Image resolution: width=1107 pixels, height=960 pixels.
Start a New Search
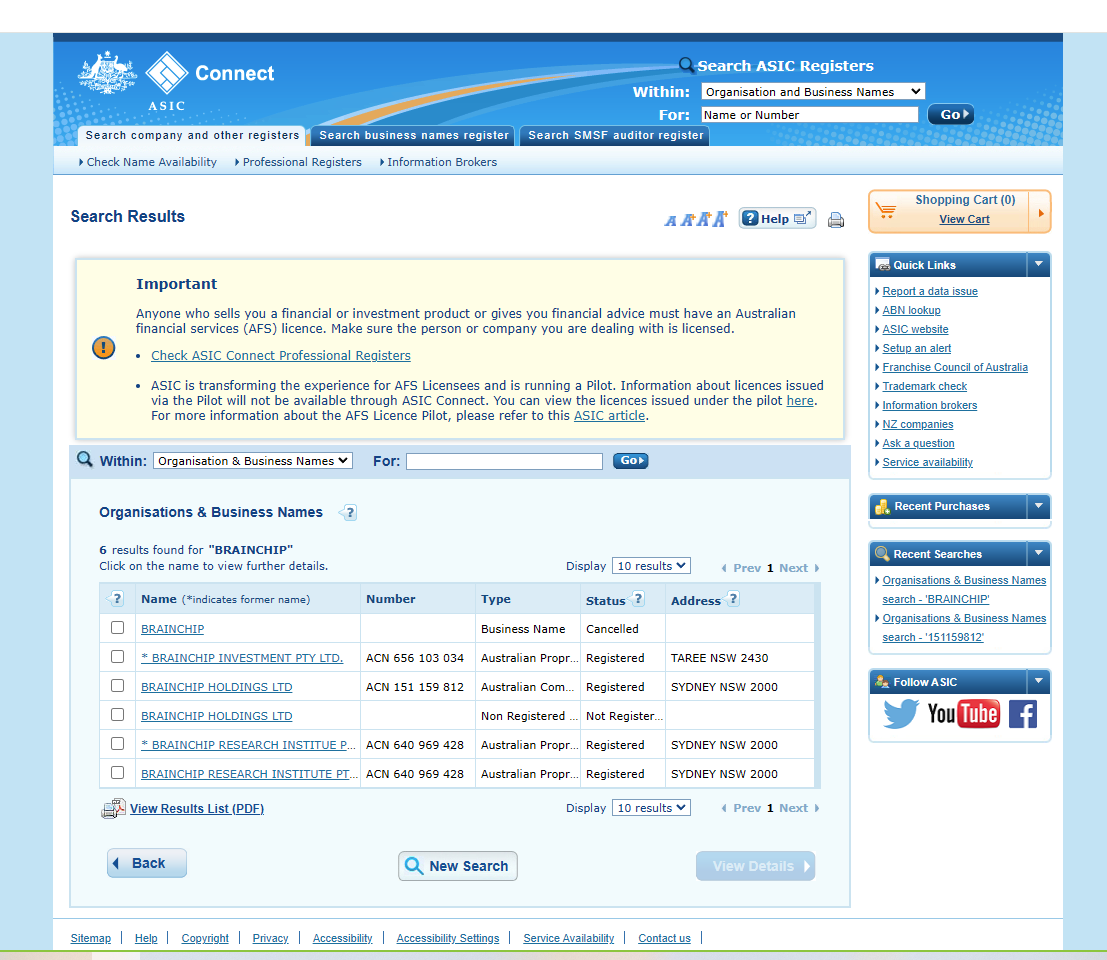pos(457,866)
